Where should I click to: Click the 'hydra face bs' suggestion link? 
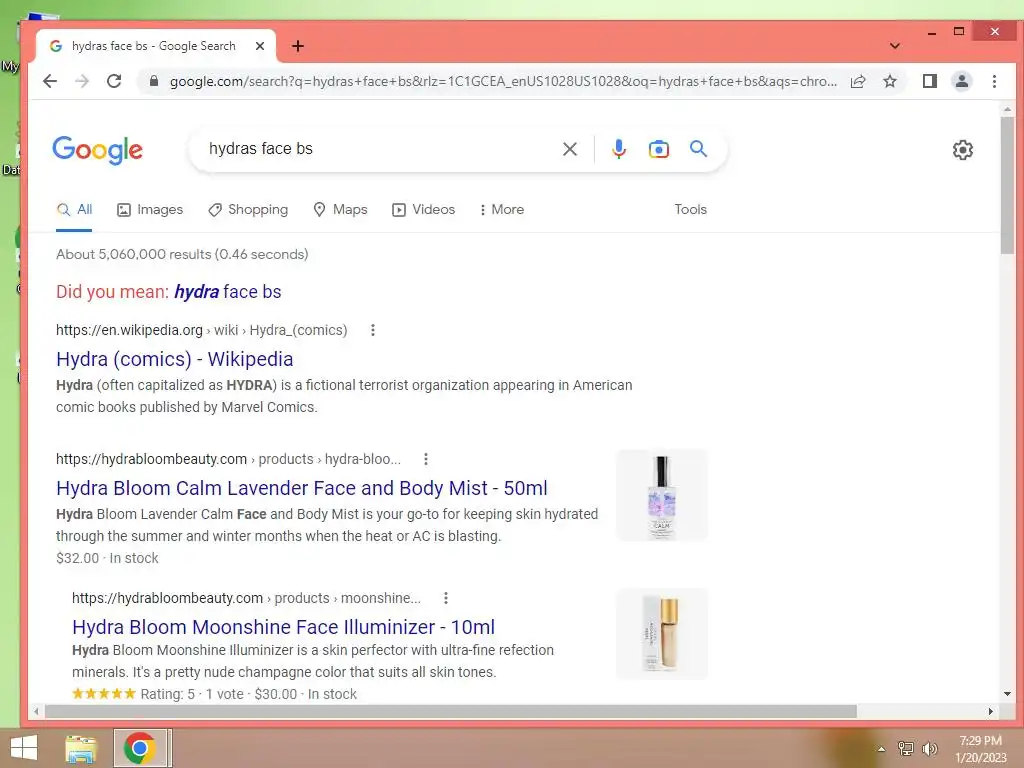pyautogui.click(x=227, y=291)
